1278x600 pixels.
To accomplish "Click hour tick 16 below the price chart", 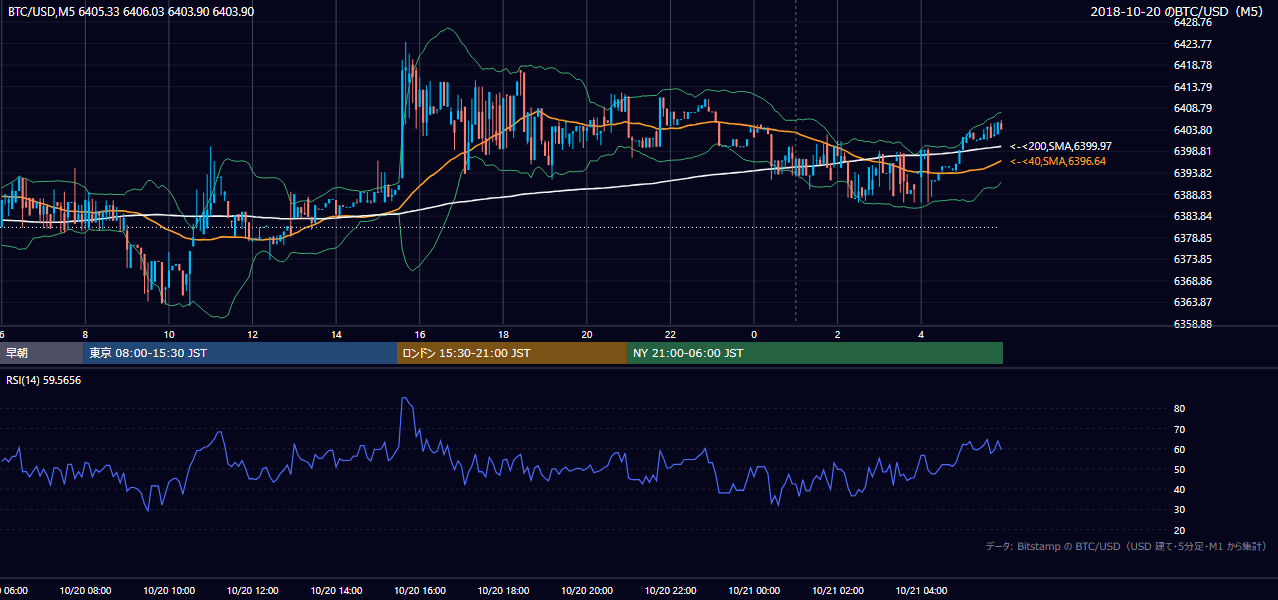I will click(420, 335).
